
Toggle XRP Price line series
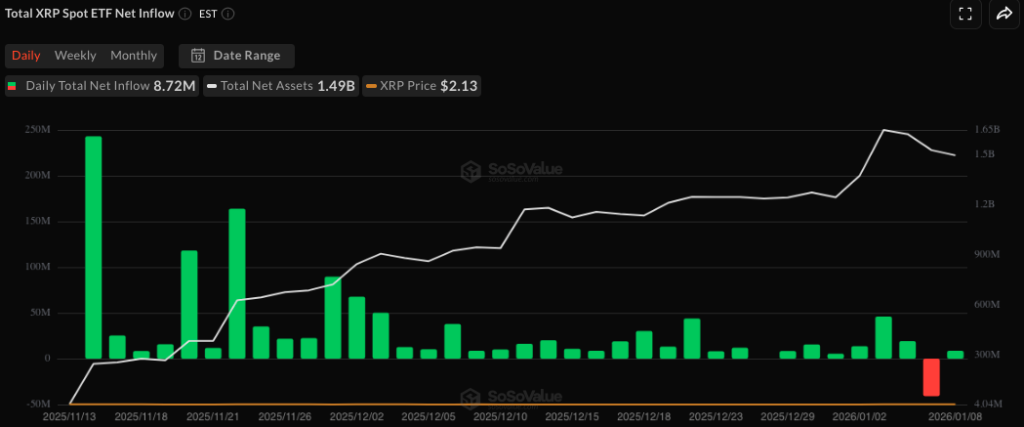coord(422,86)
